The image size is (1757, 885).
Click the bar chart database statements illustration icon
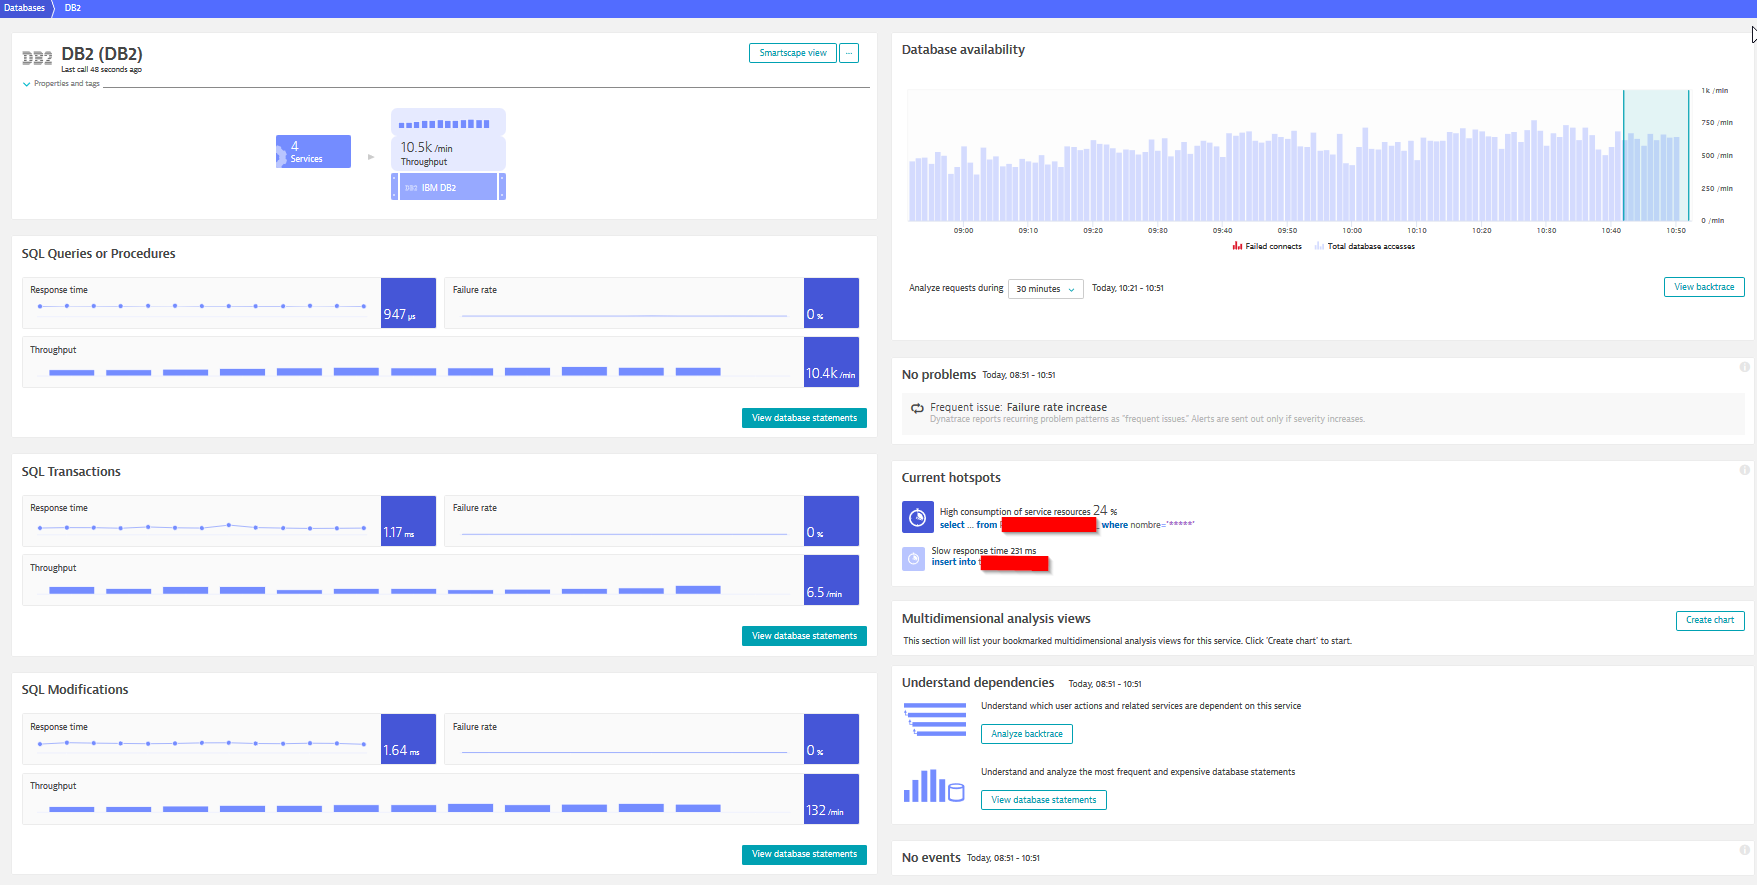tap(934, 786)
